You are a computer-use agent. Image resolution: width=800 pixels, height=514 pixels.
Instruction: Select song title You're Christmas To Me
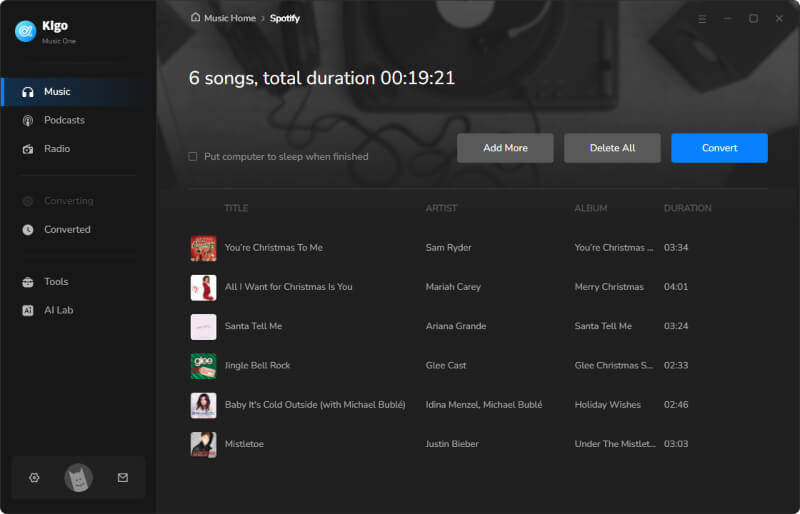(274, 248)
